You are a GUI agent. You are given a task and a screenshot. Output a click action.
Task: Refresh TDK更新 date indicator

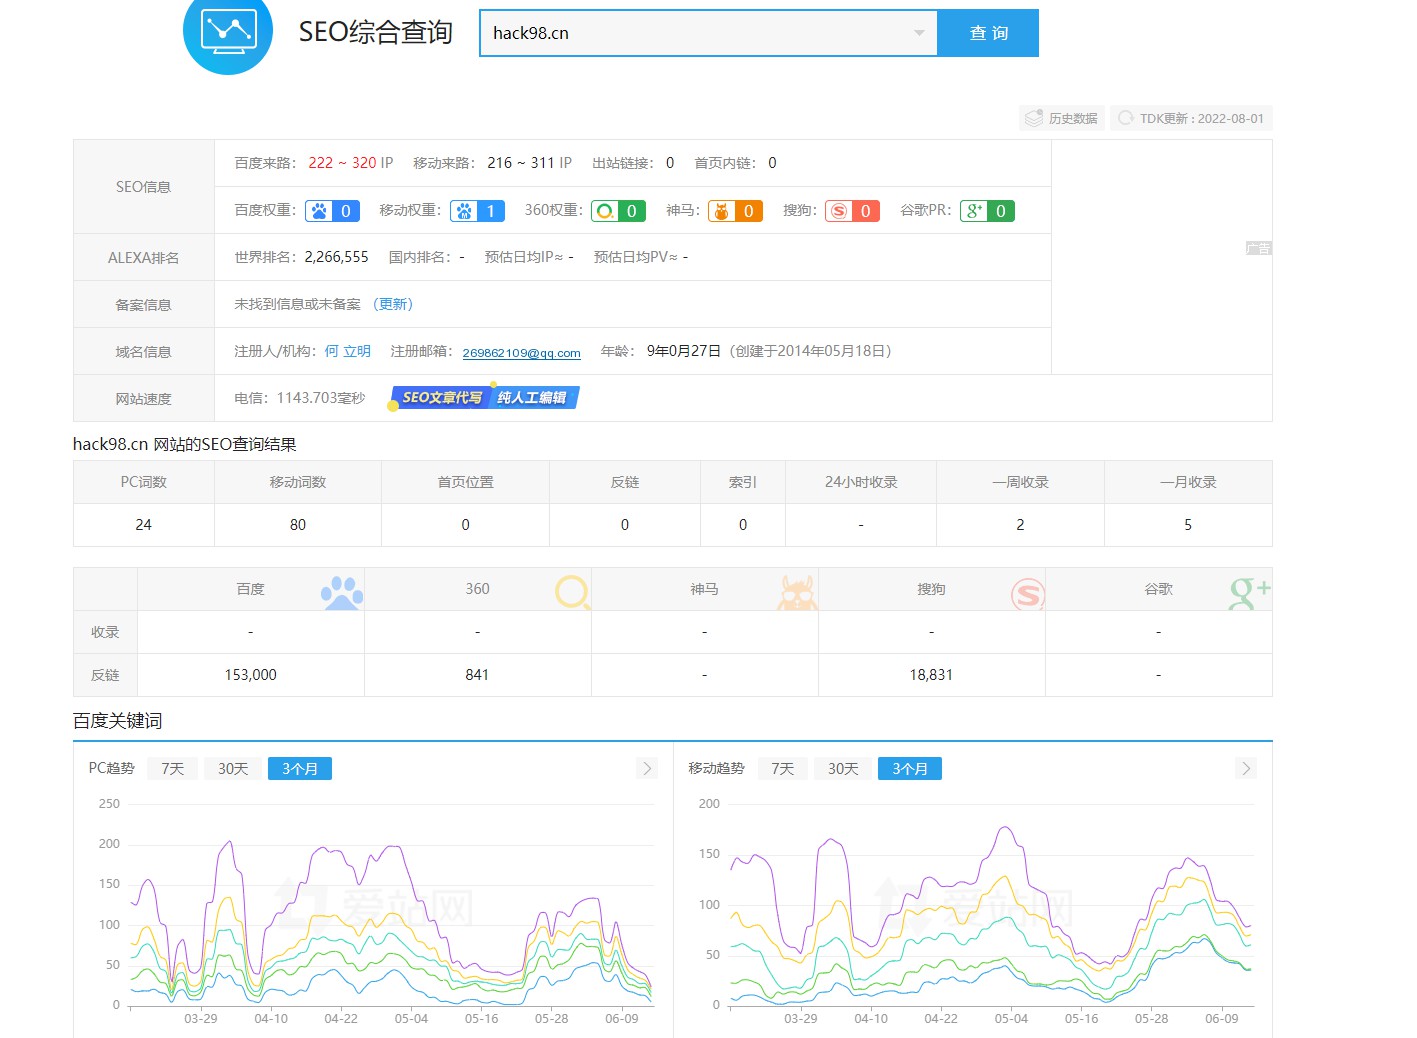(1191, 118)
